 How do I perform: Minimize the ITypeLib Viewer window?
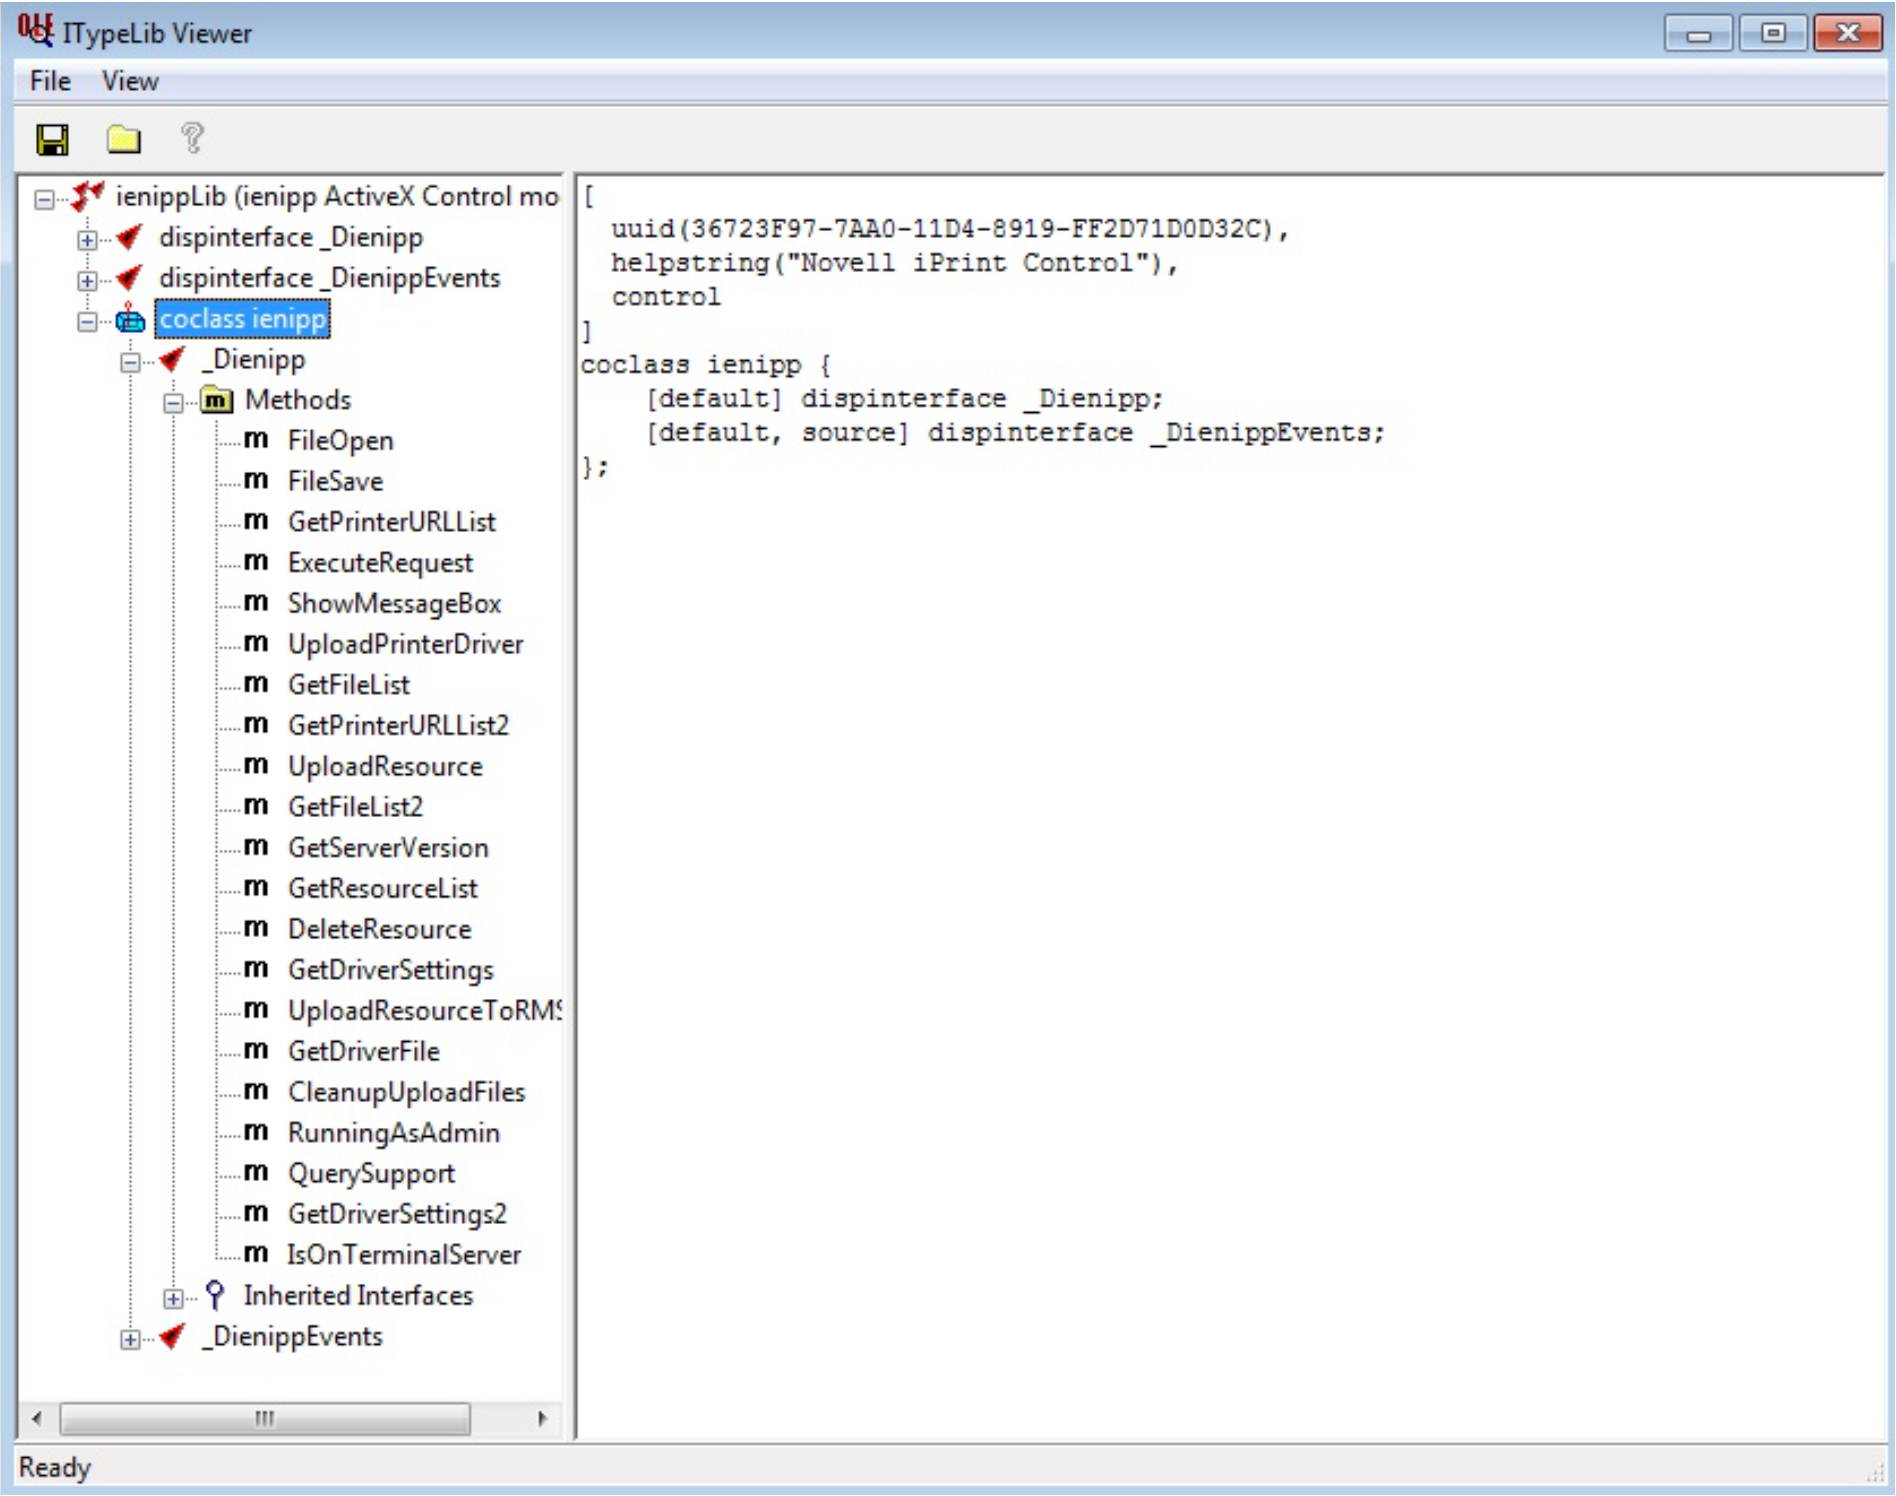(1699, 34)
